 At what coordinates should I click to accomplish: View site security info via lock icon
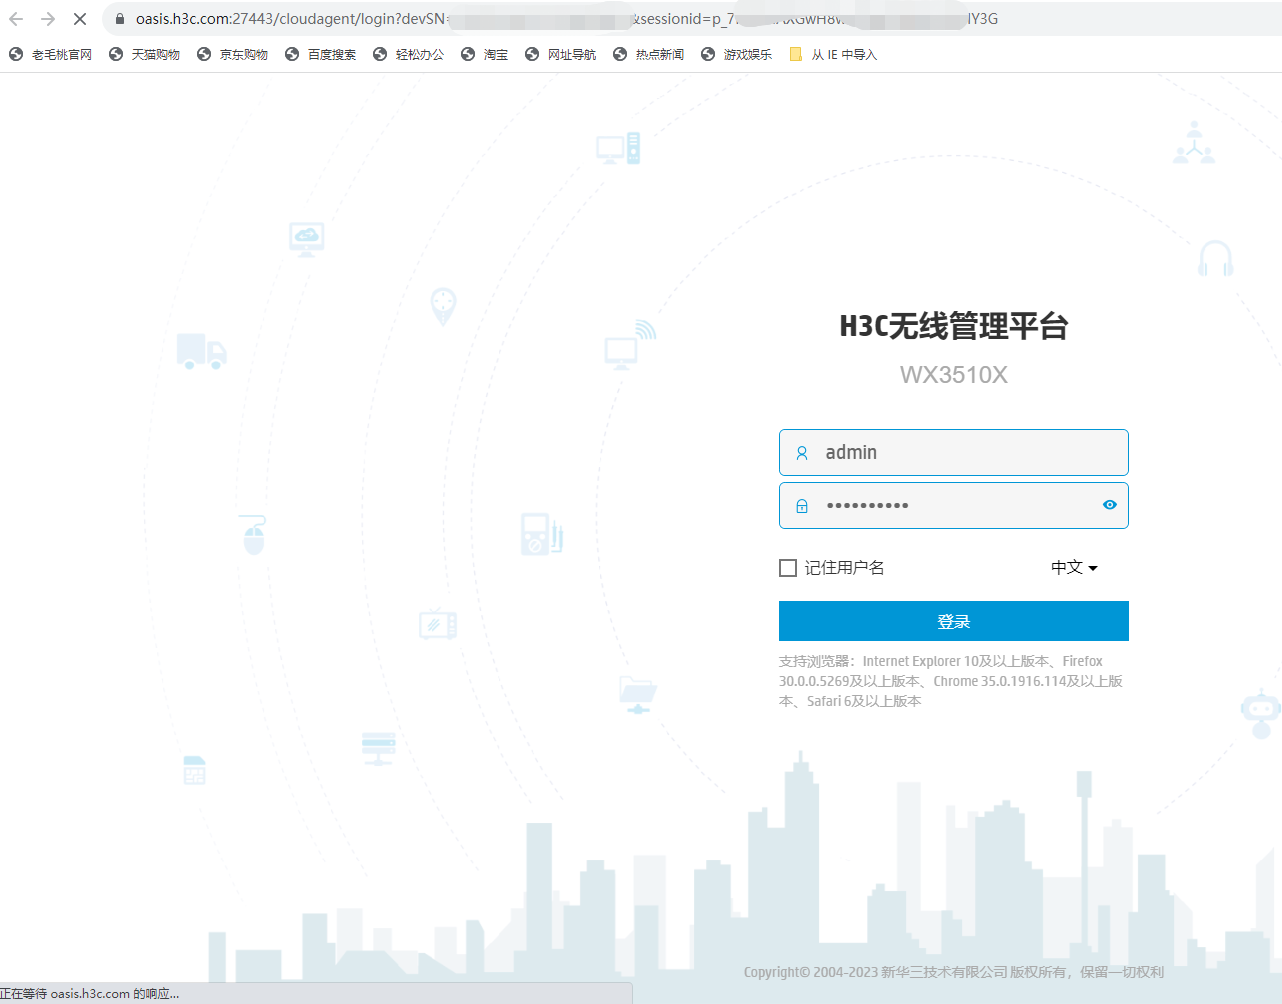tap(119, 19)
